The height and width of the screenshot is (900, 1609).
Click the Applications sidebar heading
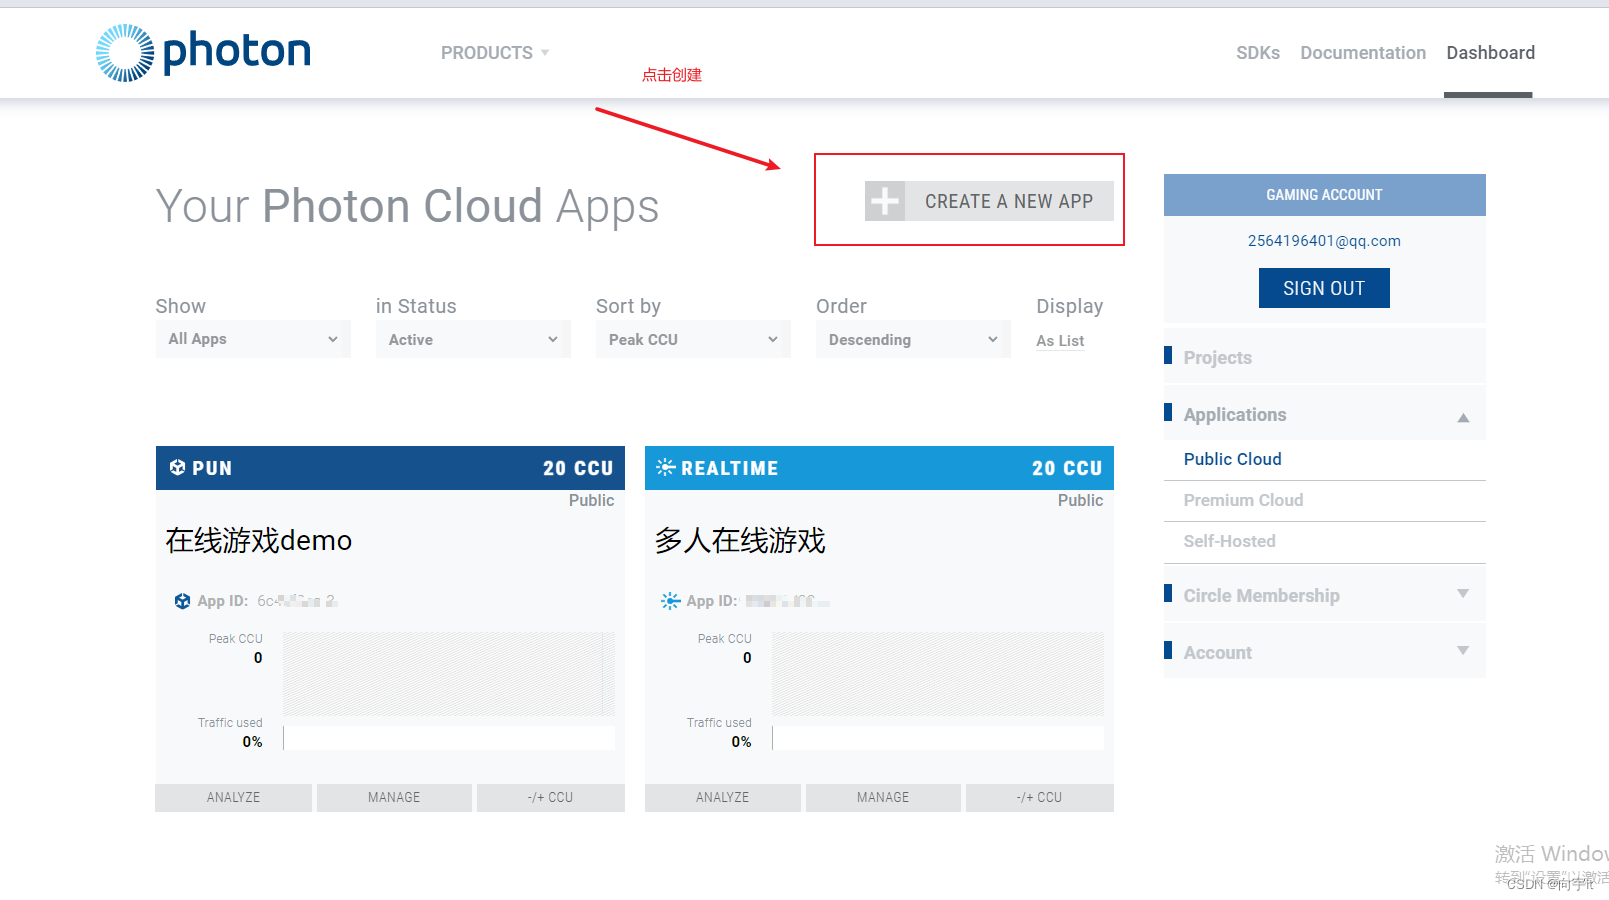click(1235, 415)
